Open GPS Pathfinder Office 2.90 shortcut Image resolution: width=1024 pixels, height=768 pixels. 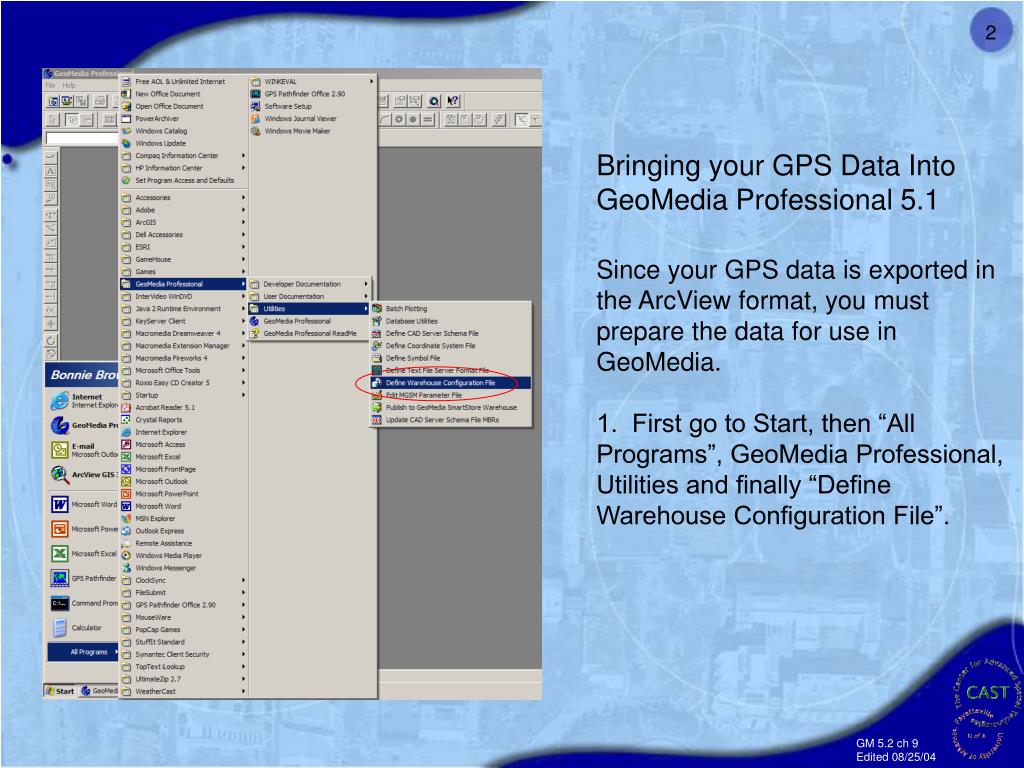313,93
